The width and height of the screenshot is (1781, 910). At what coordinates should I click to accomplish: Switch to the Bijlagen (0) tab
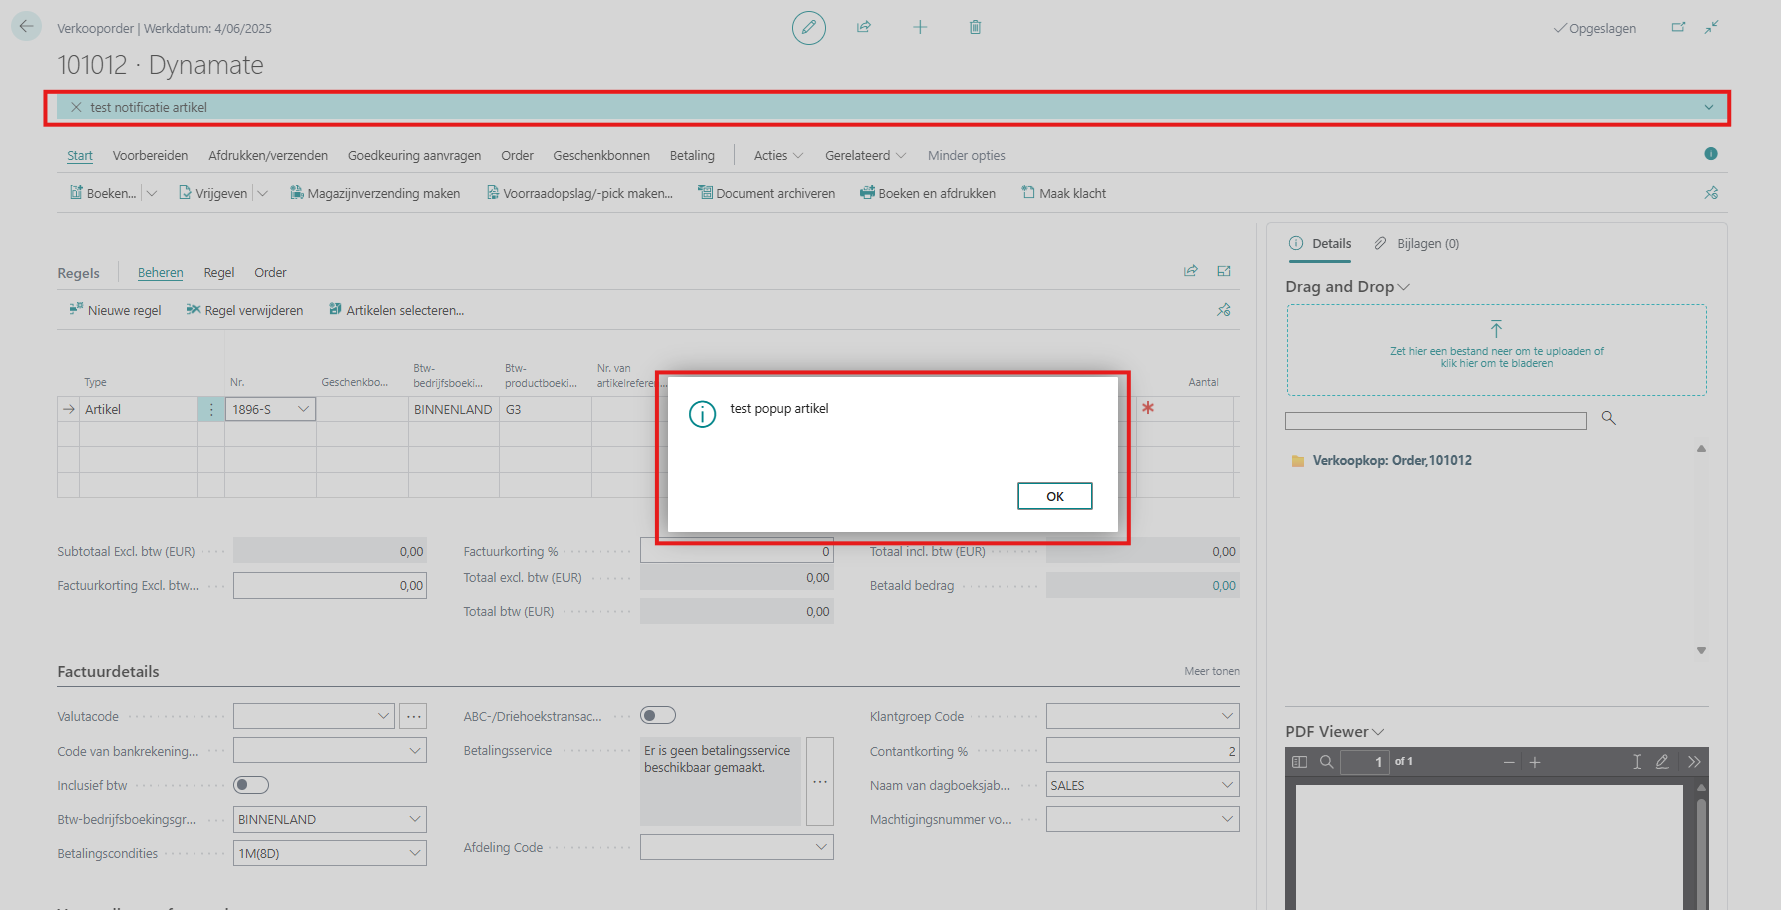pos(1417,244)
